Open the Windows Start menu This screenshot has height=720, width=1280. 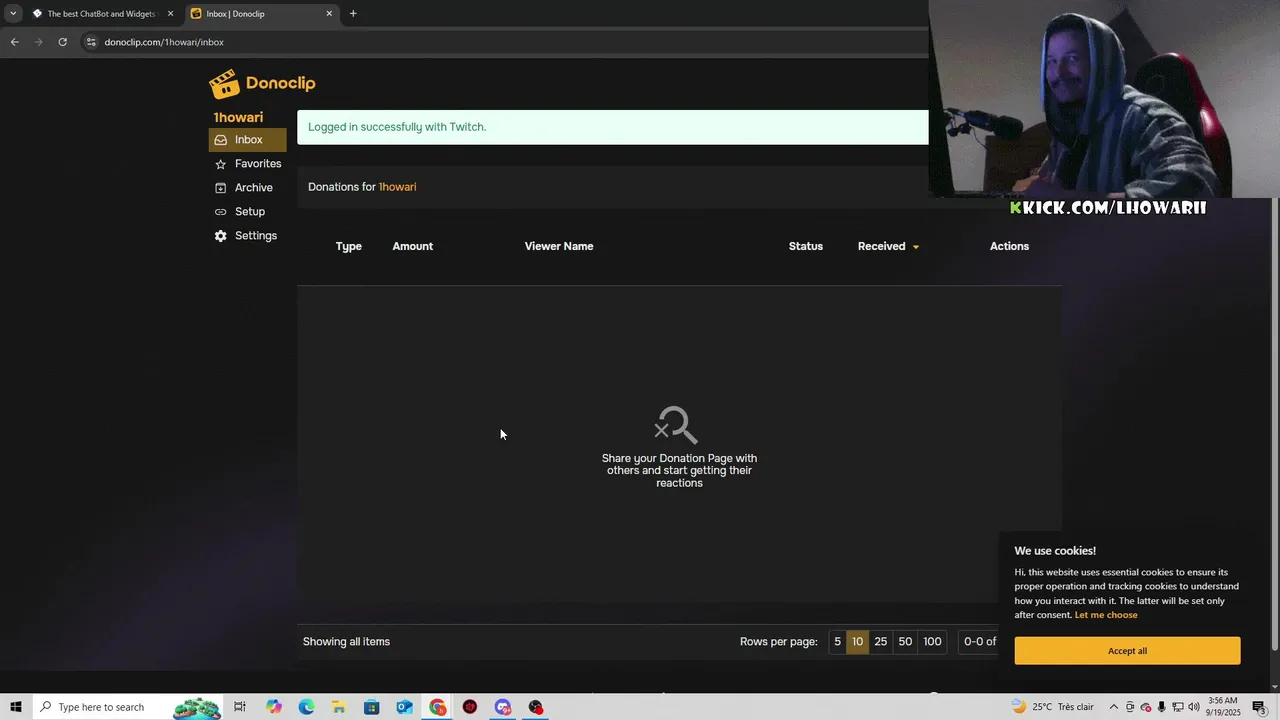pyautogui.click(x=15, y=707)
